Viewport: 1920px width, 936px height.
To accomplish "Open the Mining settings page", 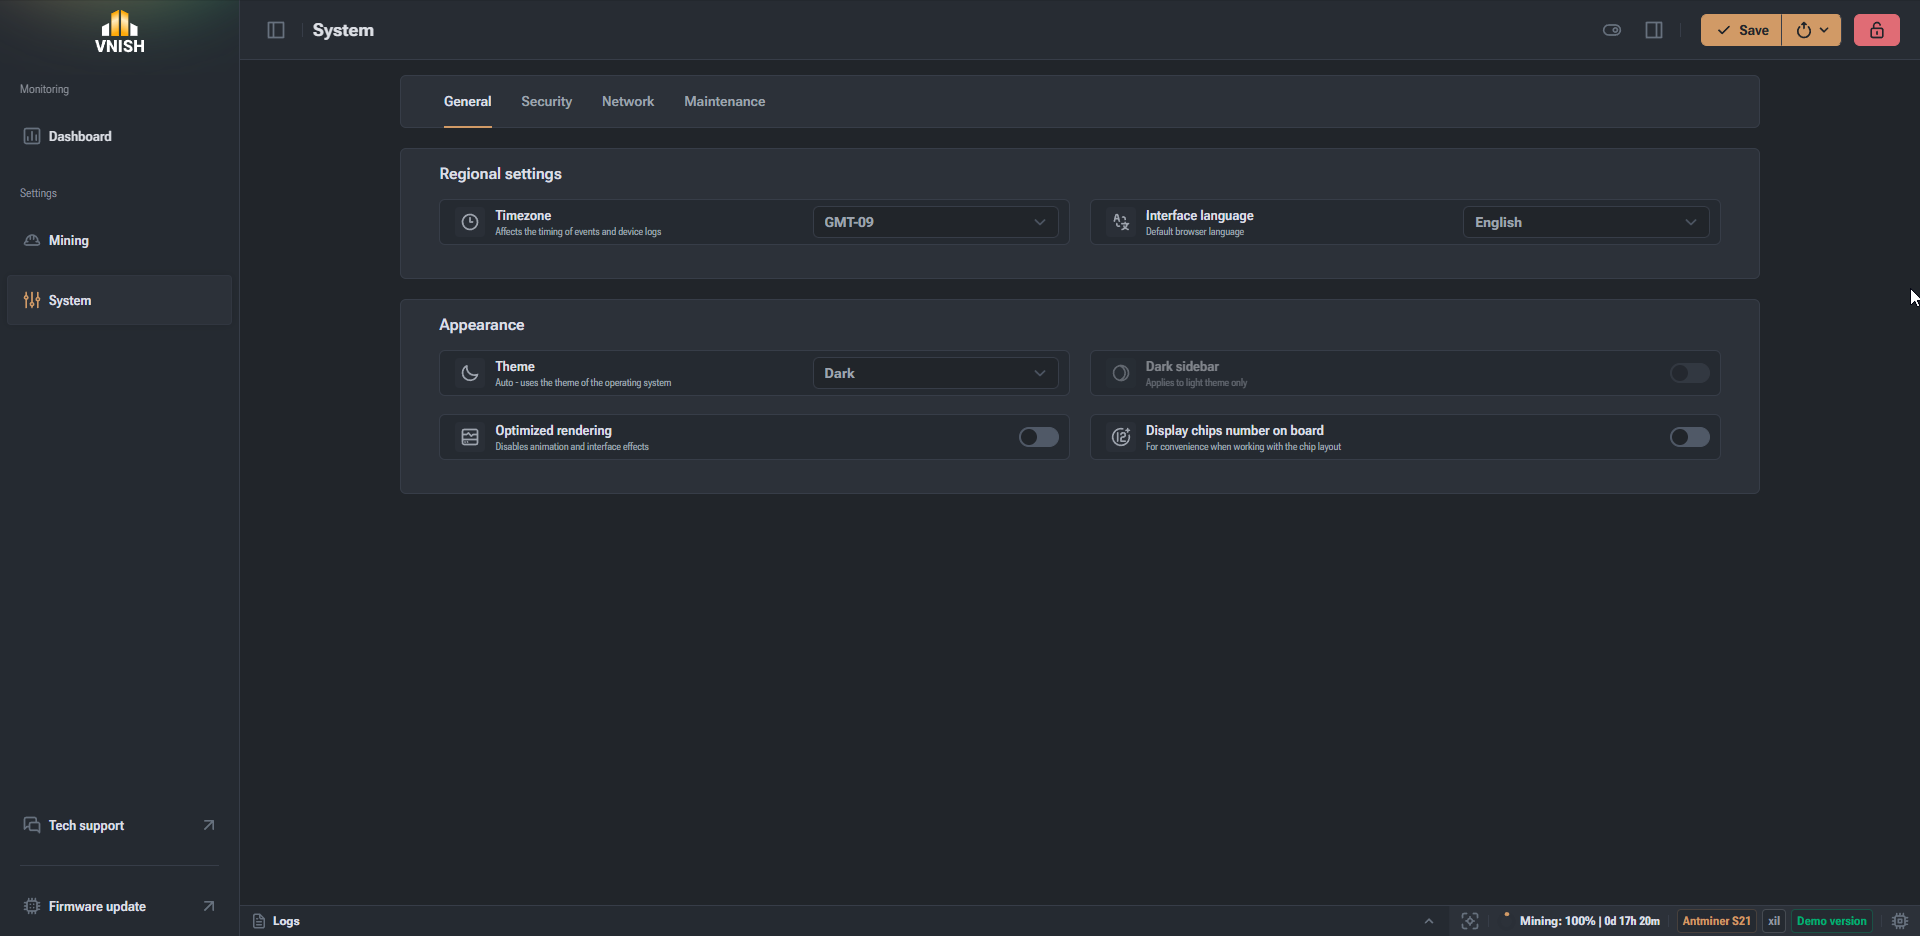I will point(119,240).
